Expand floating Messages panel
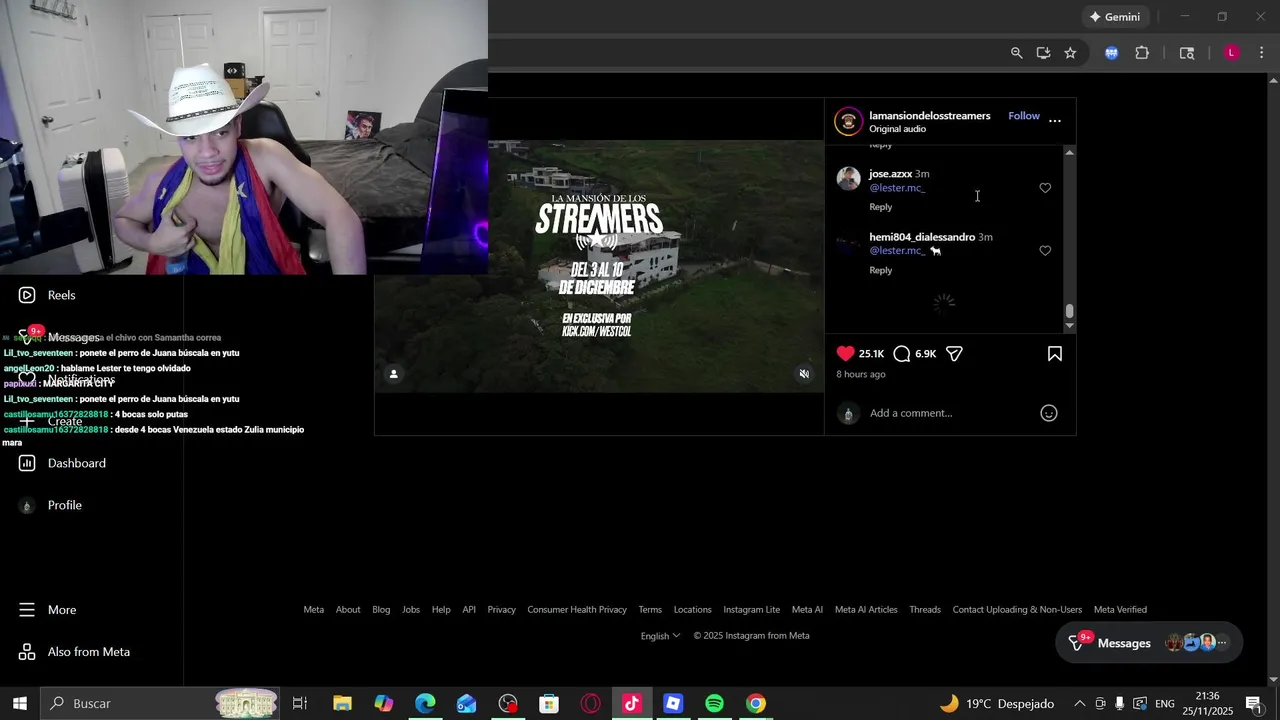The width and height of the screenshot is (1280, 720). click(x=1149, y=643)
